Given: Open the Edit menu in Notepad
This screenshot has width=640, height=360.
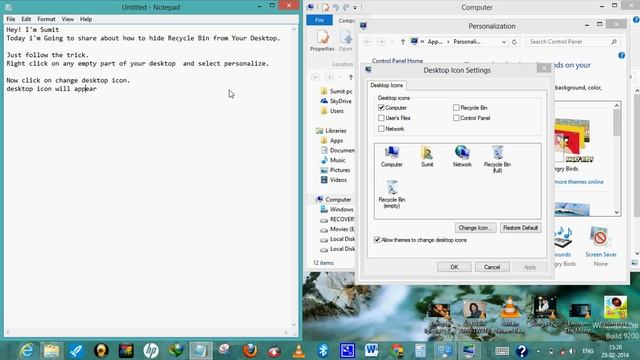Looking at the screenshot, I should (26, 19).
